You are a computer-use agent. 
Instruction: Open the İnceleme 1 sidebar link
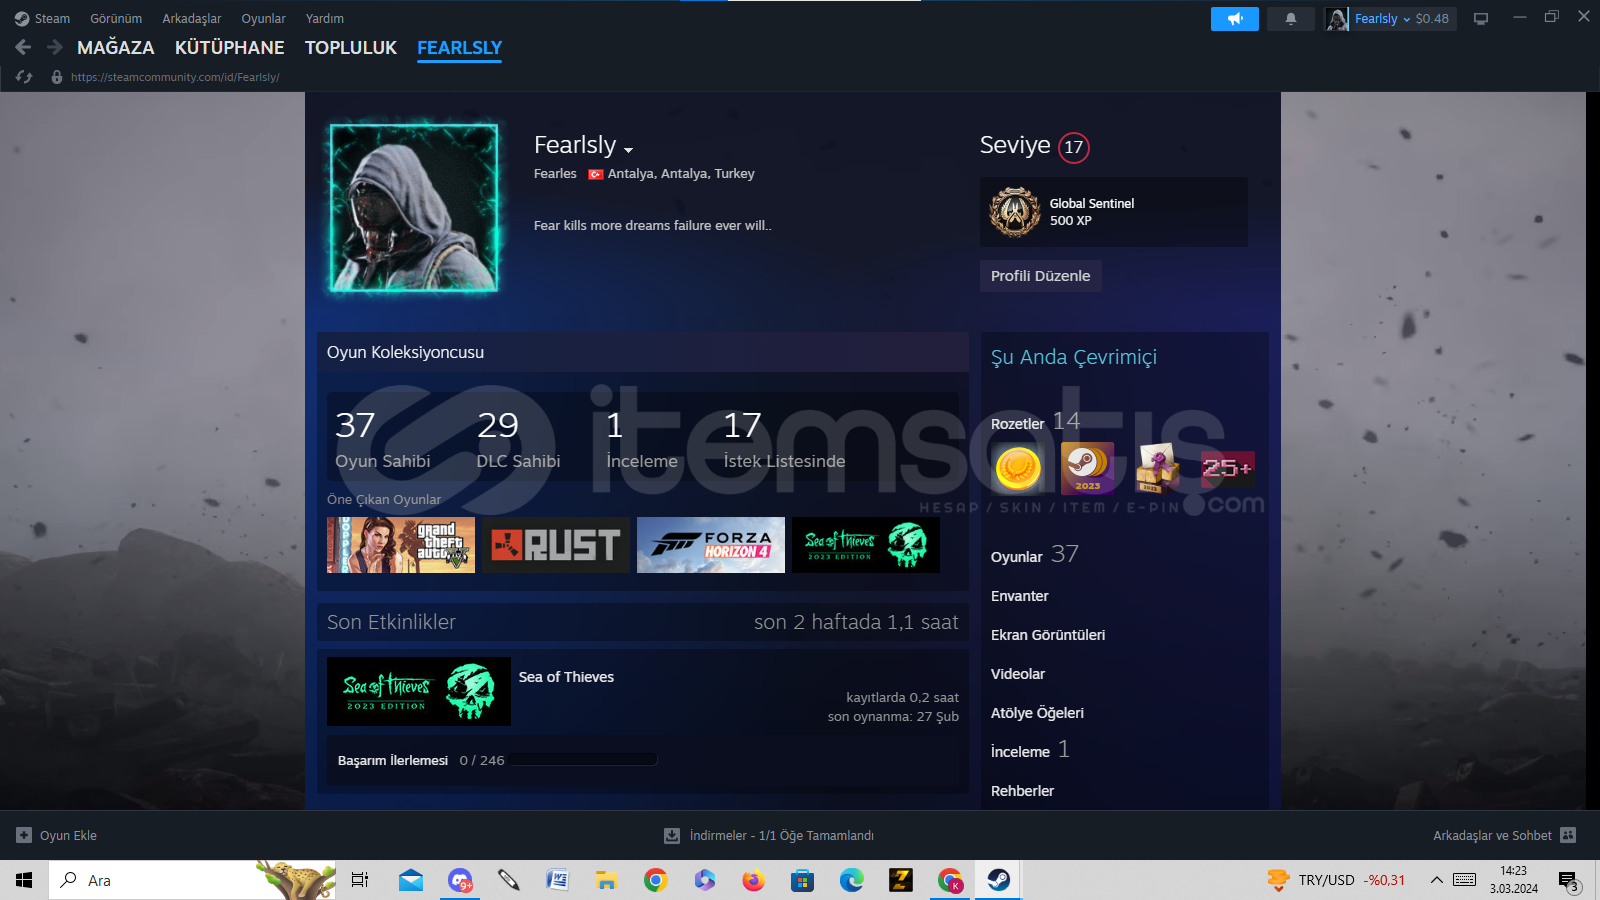(1030, 750)
